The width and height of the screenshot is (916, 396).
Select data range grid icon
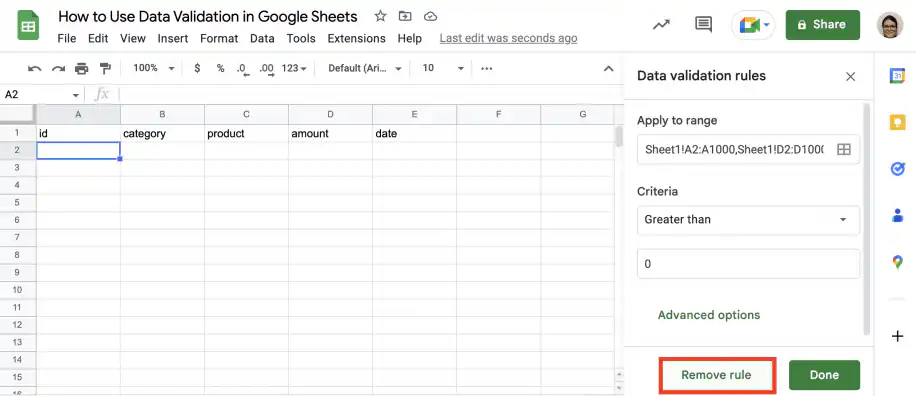click(x=844, y=150)
